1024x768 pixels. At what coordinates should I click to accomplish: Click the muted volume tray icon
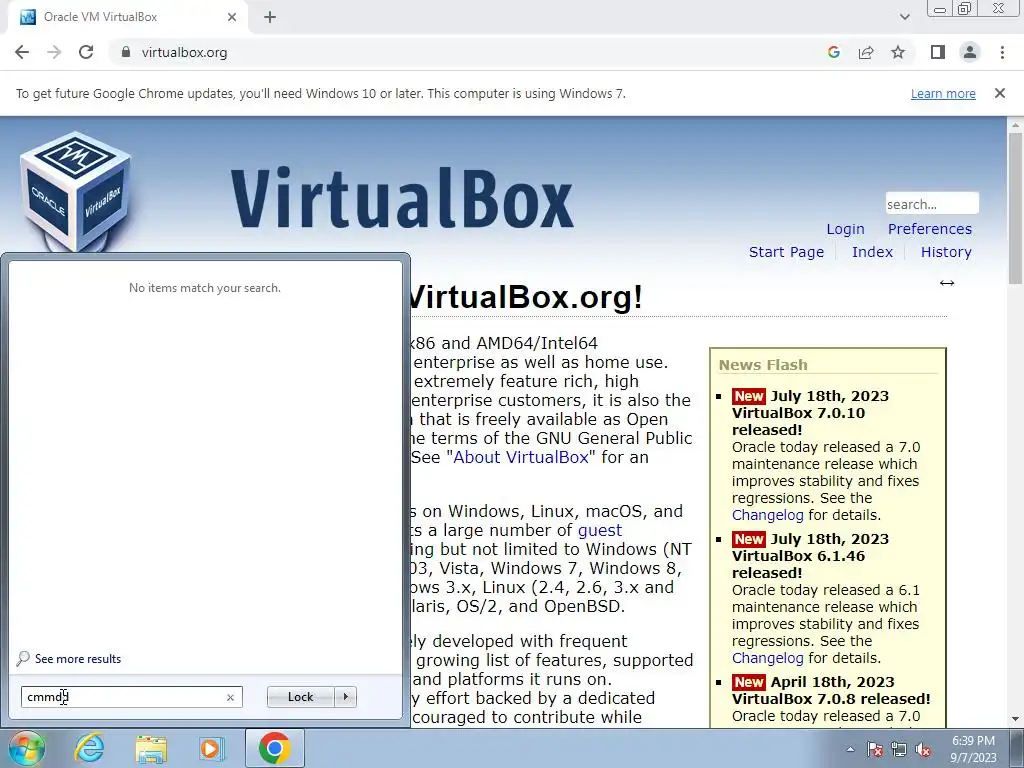click(923, 749)
